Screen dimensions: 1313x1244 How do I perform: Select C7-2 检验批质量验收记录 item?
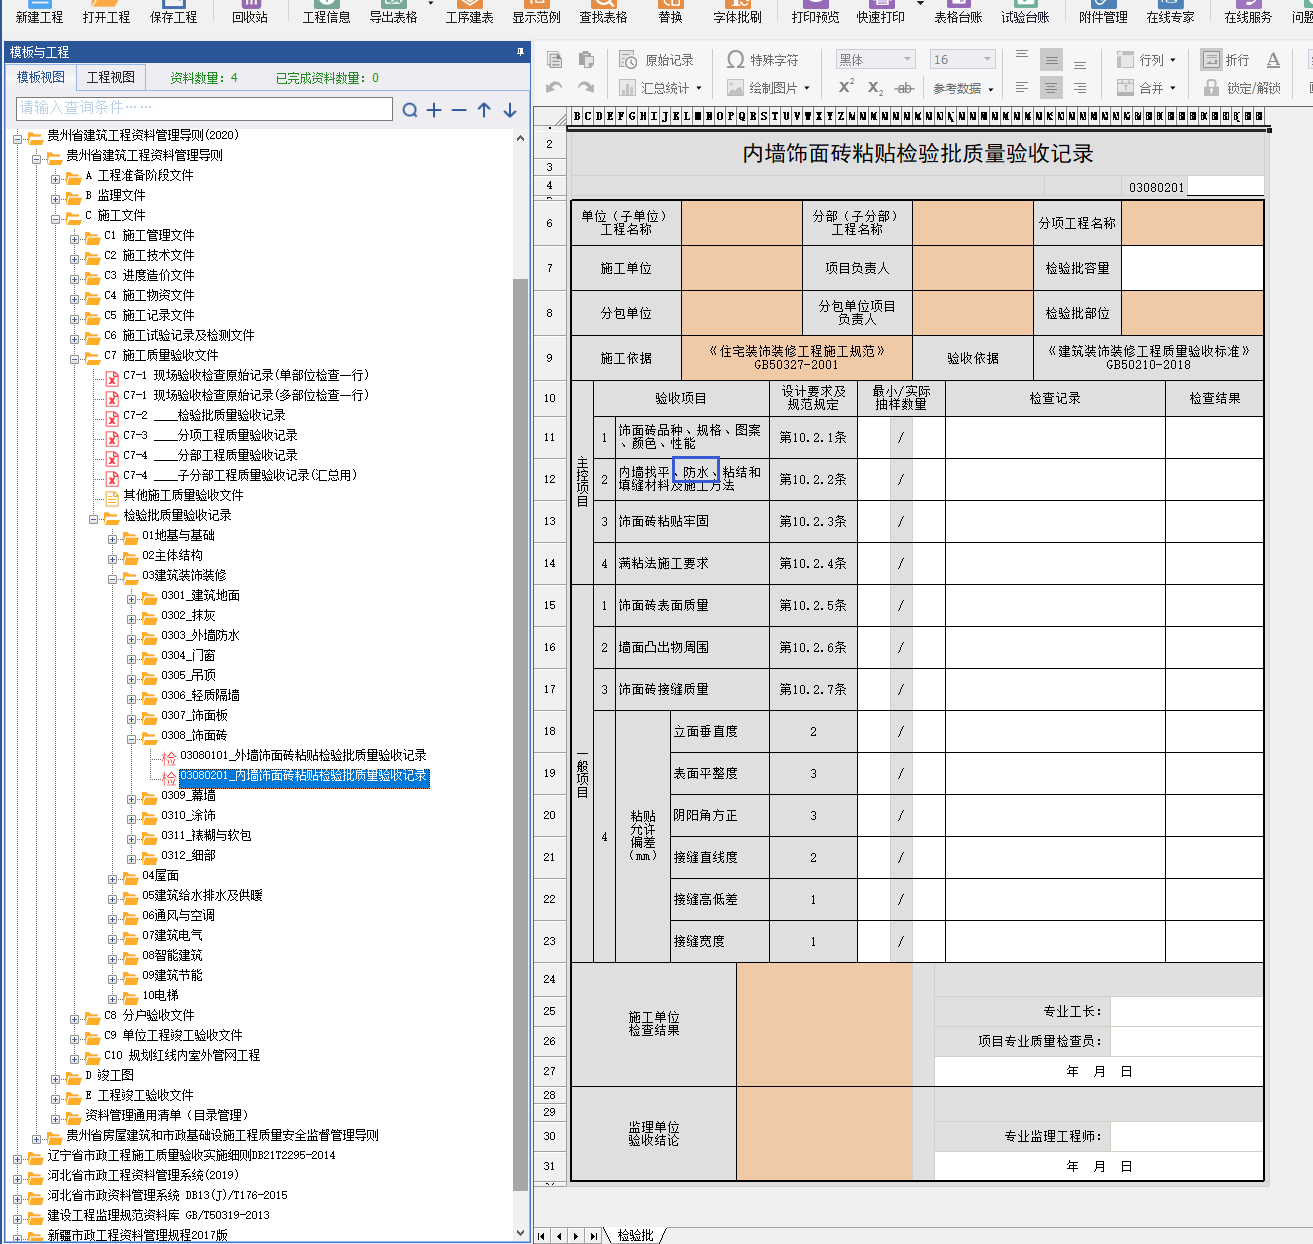[x=204, y=415]
